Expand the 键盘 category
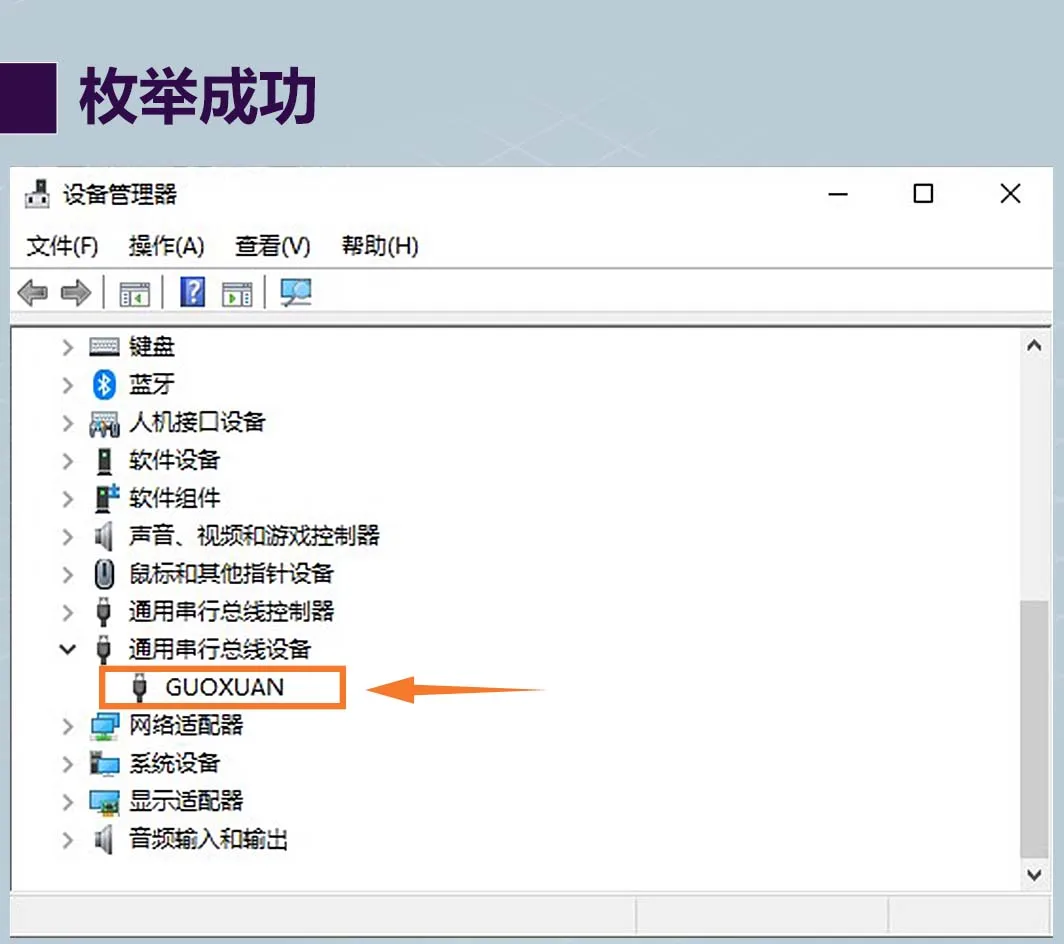Viewport: 1064px width, 944px height. click(x=67, y=347)
